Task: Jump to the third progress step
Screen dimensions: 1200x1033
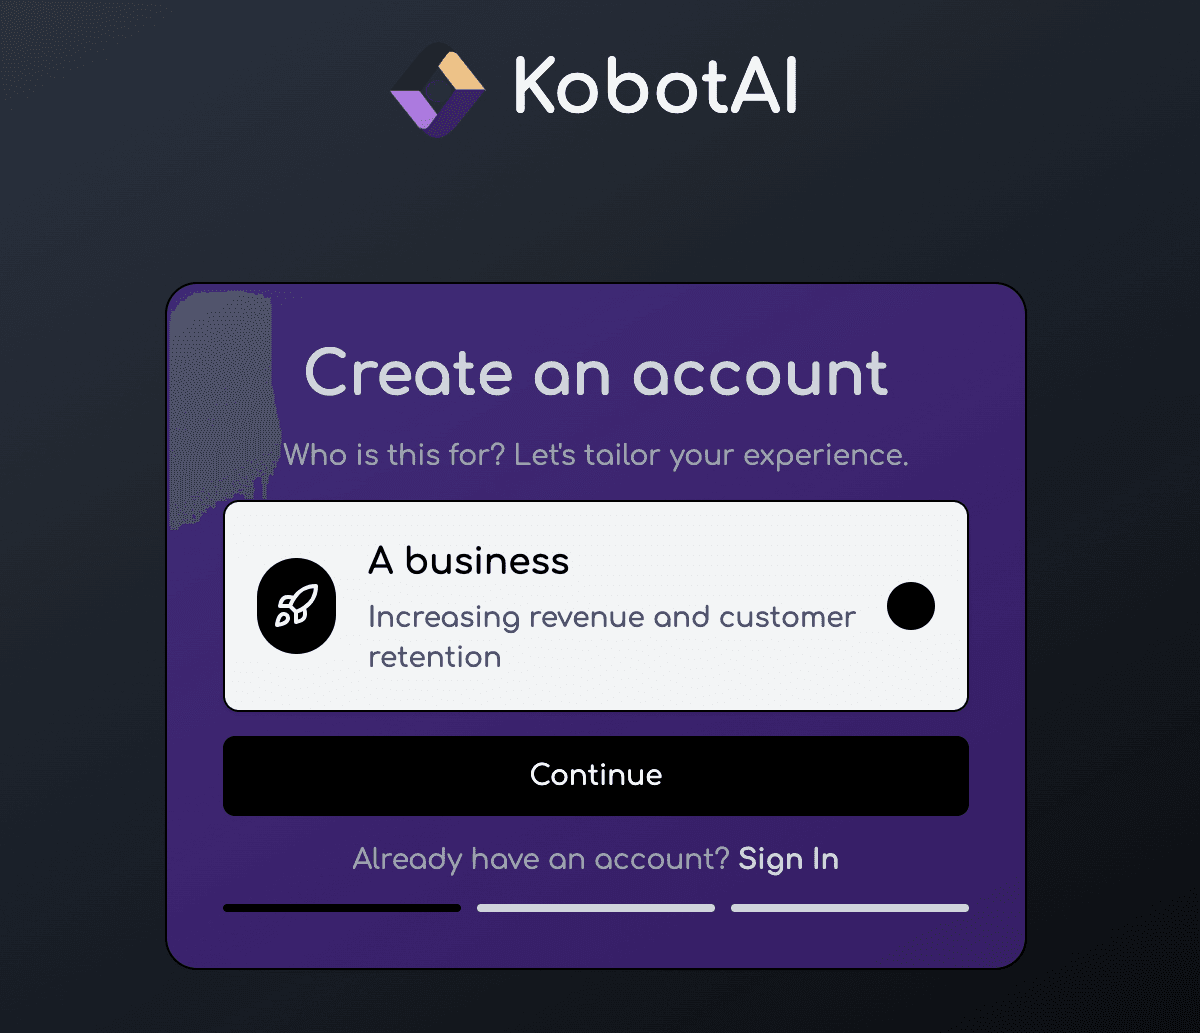Action: point(850,908)
